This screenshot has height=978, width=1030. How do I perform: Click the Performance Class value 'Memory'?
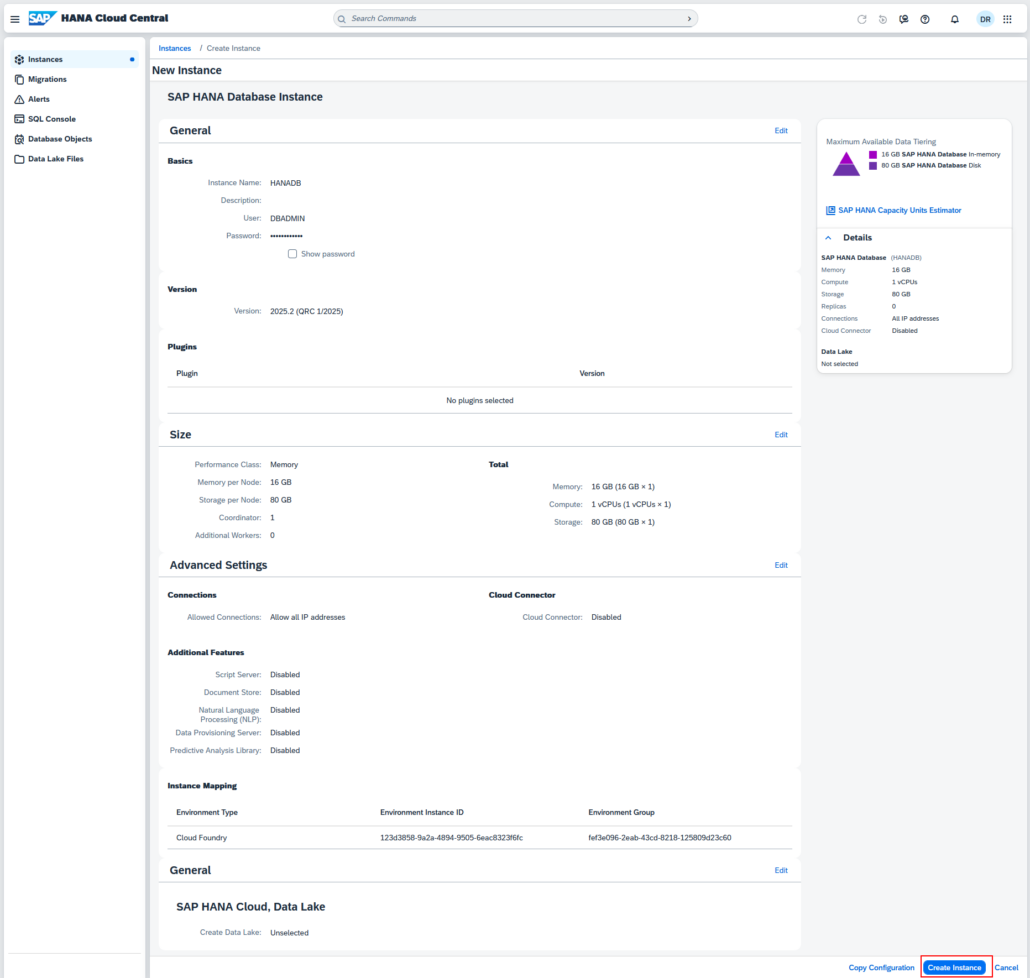pyautogui.click(x=284, y=465)
